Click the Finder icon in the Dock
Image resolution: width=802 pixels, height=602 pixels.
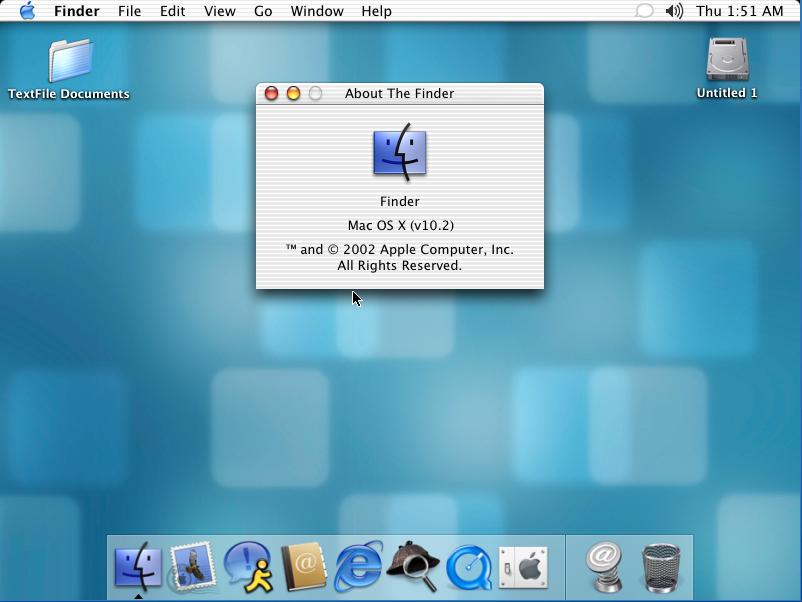click(138, 566)
